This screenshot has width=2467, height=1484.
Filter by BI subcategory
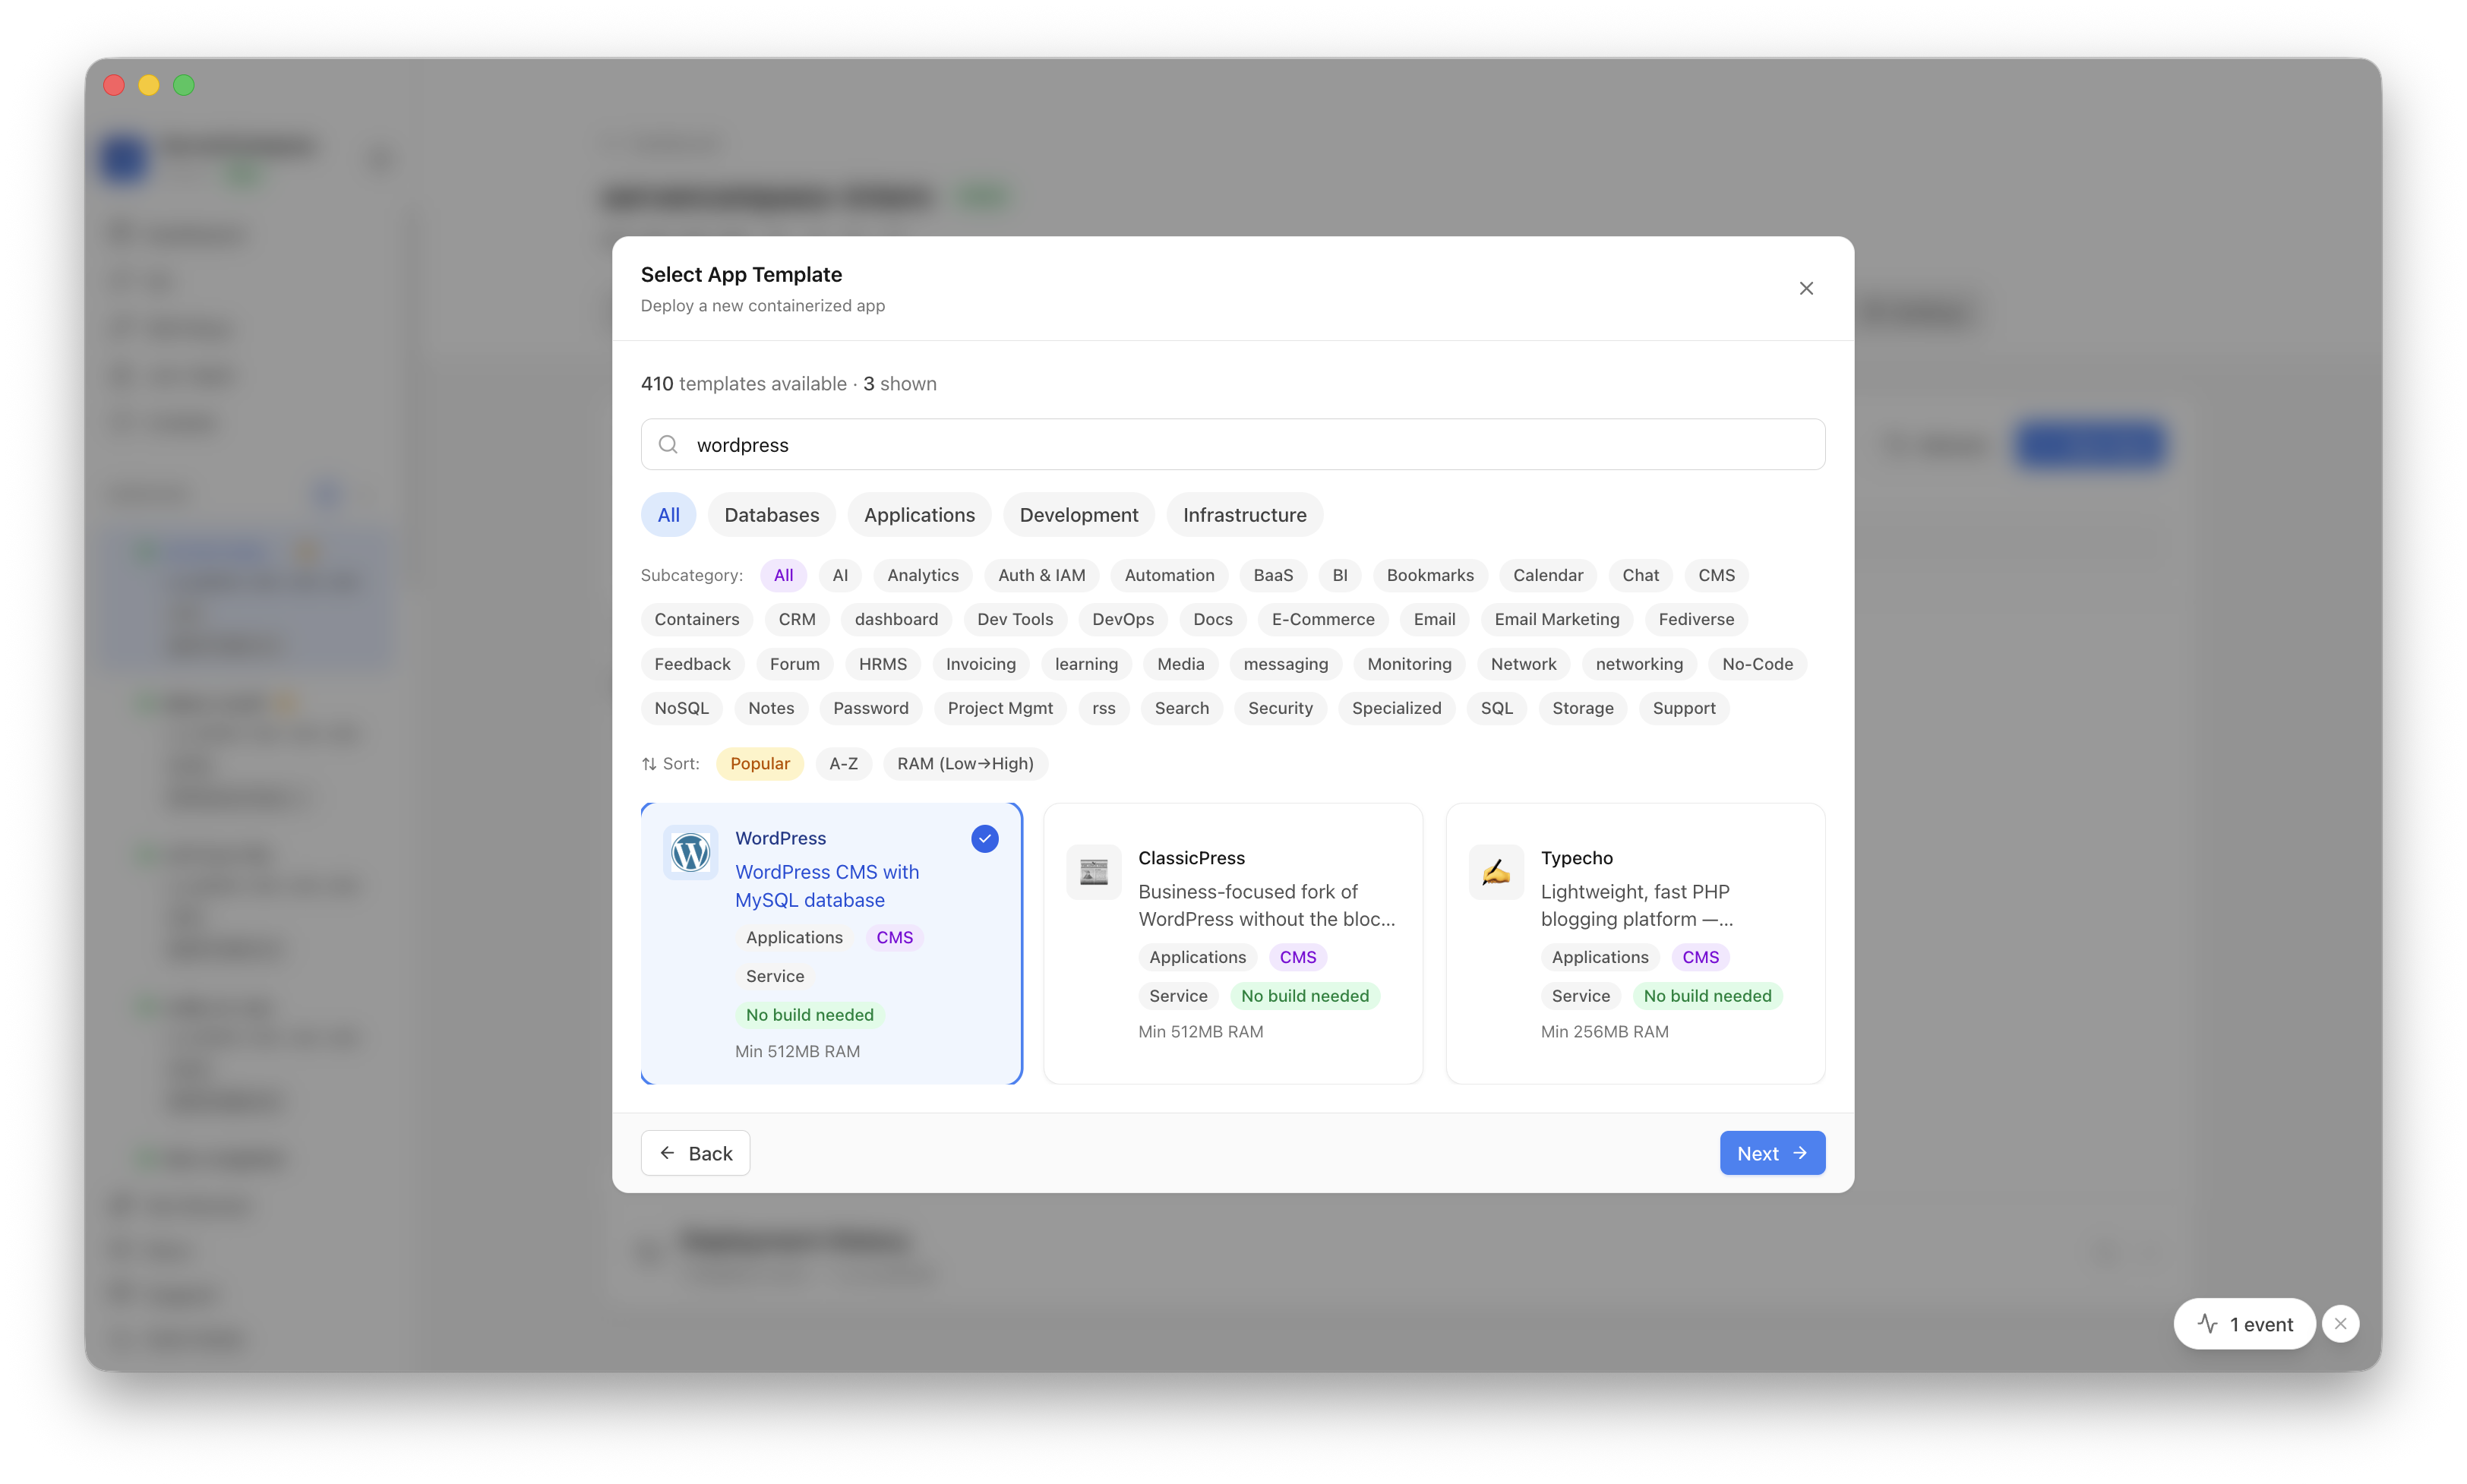pyautogui.click(x=1339, y=575)
